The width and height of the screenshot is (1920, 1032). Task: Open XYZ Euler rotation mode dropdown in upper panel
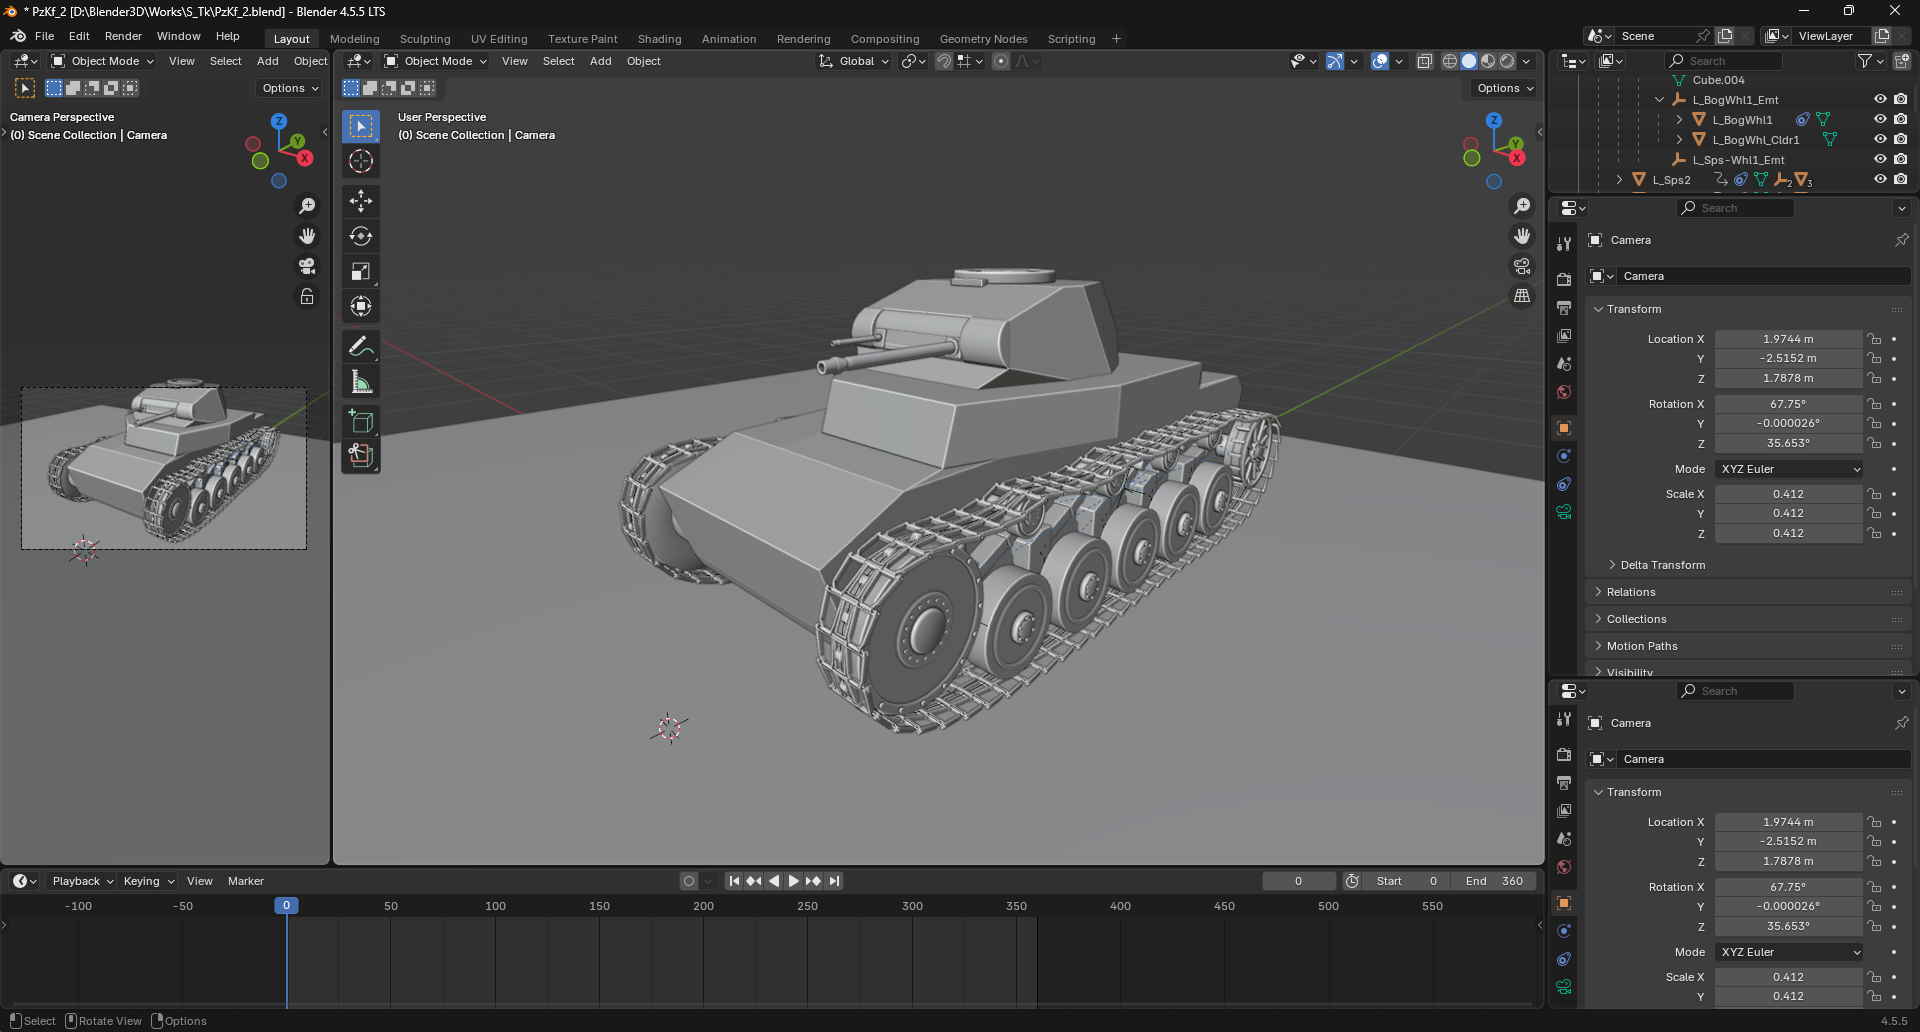[x=1789, y=469]
